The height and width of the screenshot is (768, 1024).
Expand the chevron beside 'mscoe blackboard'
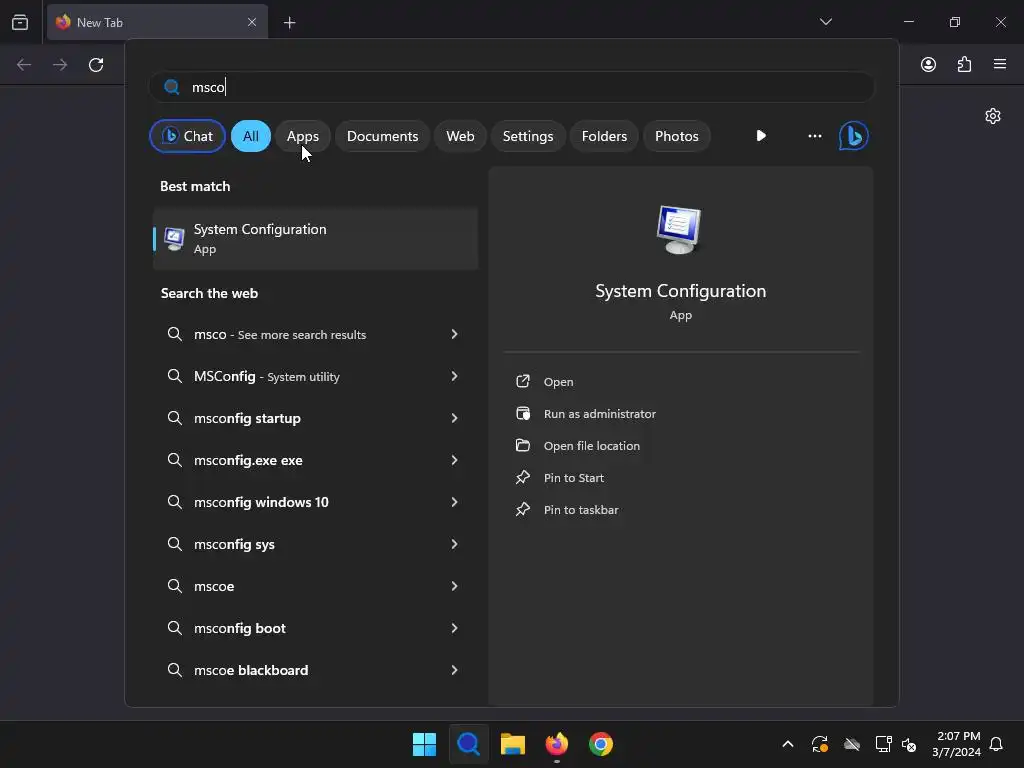click(455, 670)
